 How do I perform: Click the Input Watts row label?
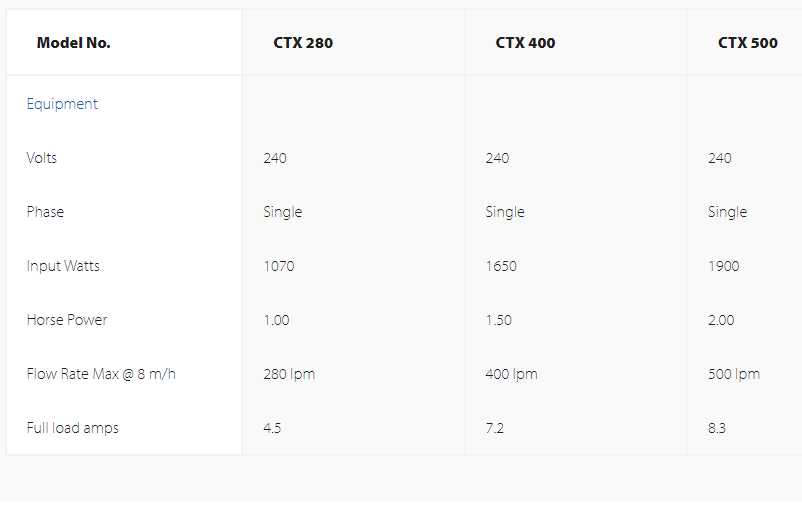point(63,266)
